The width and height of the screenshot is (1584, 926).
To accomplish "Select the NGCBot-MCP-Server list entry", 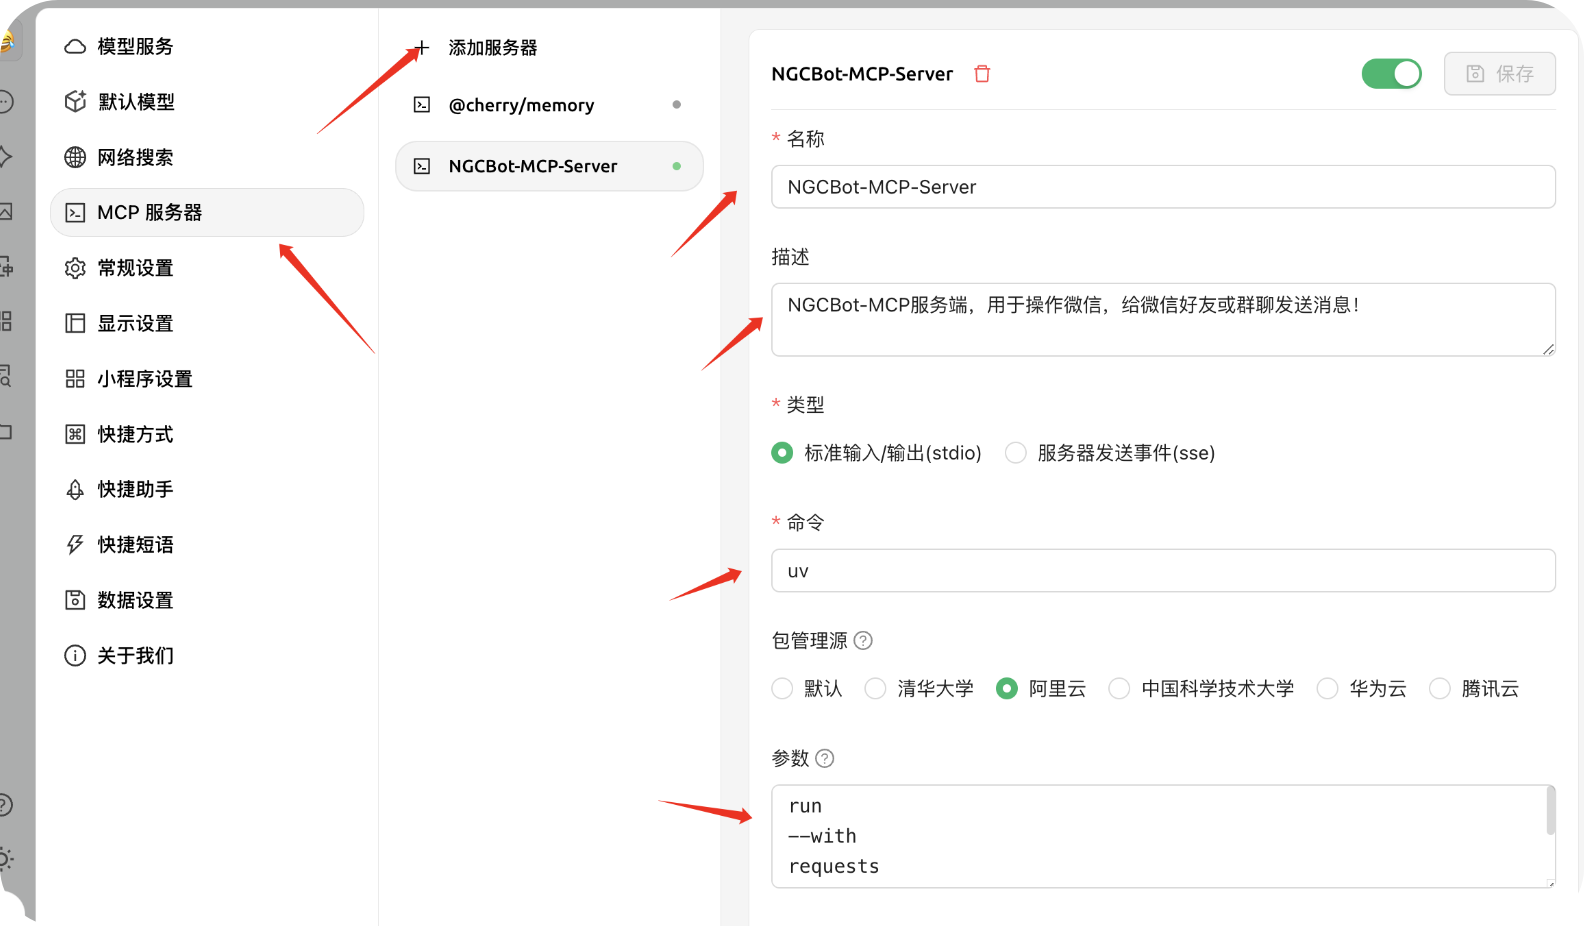I will (550, 166).
